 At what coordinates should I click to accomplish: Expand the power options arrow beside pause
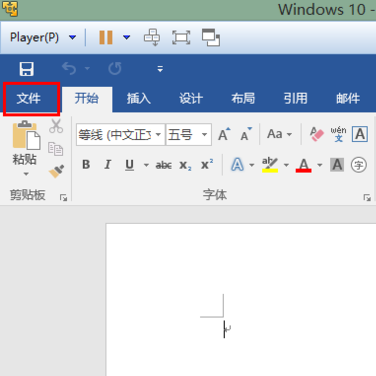[127, 37]
